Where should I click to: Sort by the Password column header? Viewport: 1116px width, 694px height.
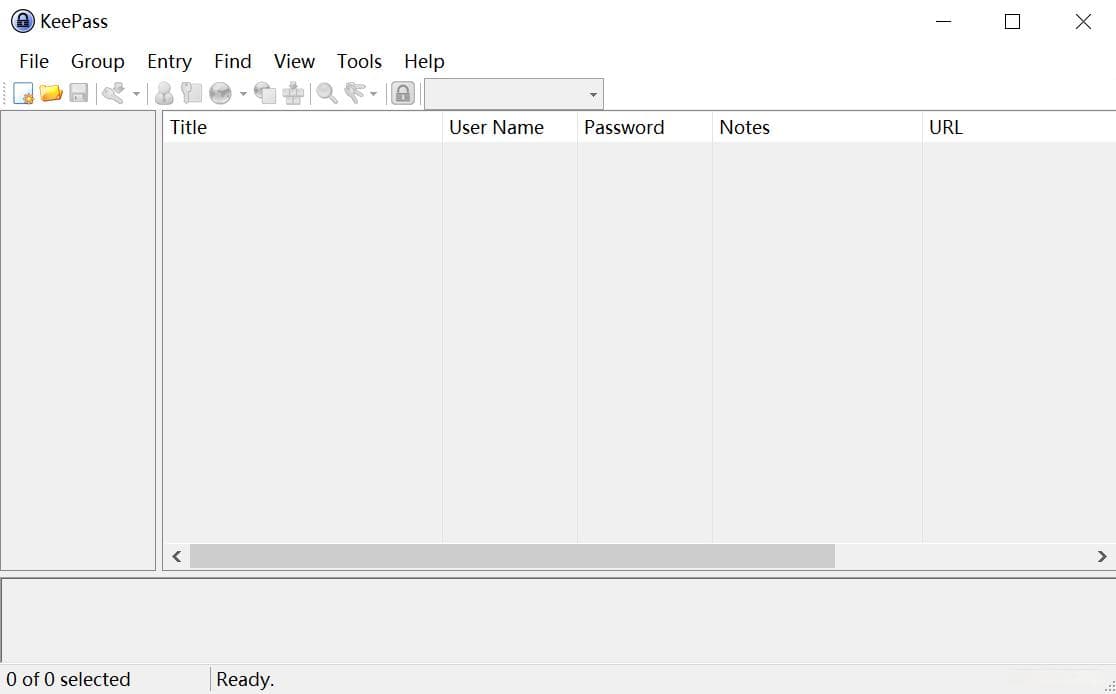645,127
